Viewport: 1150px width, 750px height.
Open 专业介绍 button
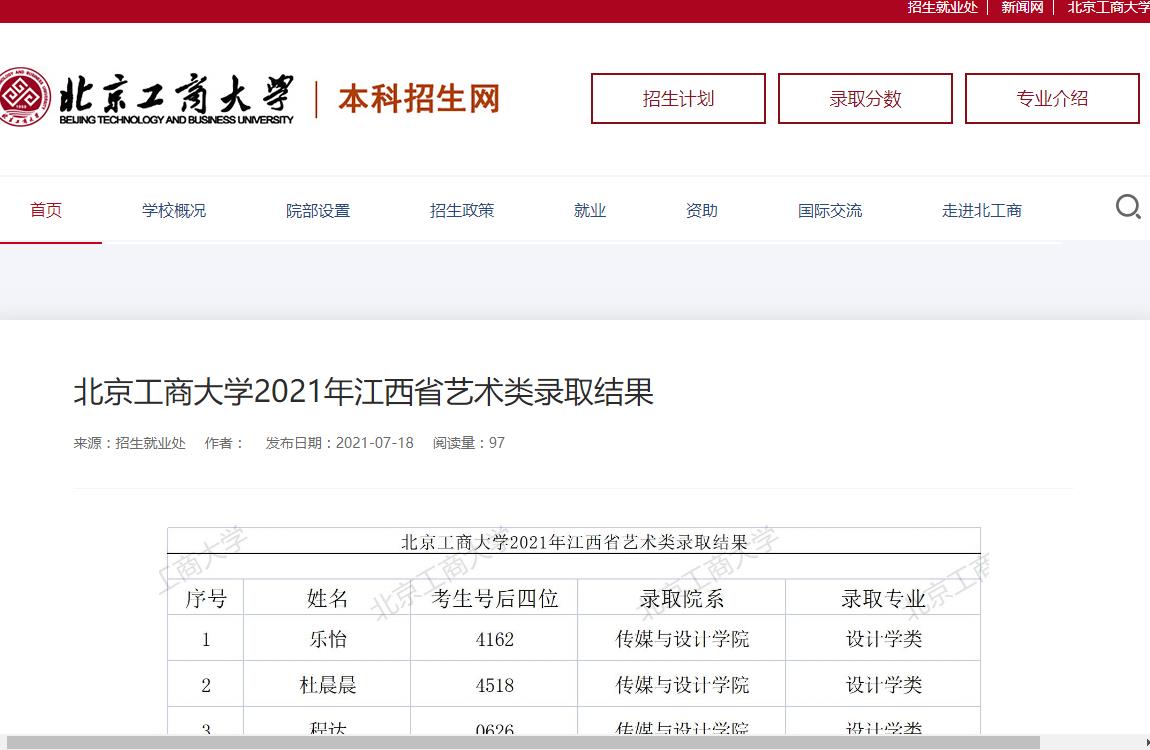[1052, 98]
